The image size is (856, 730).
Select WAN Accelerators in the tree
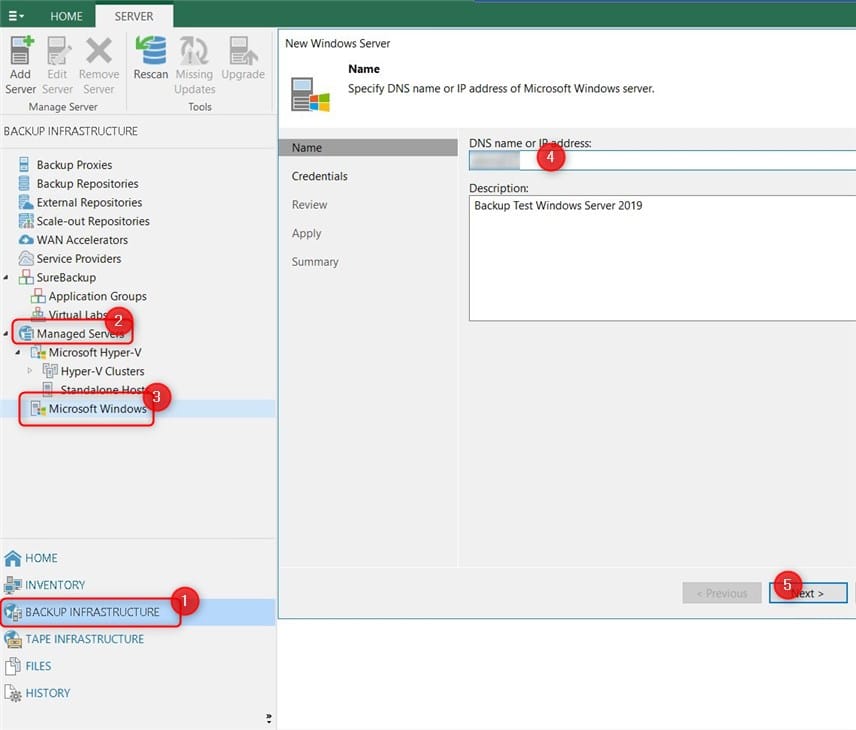click(x=82, y=240)
